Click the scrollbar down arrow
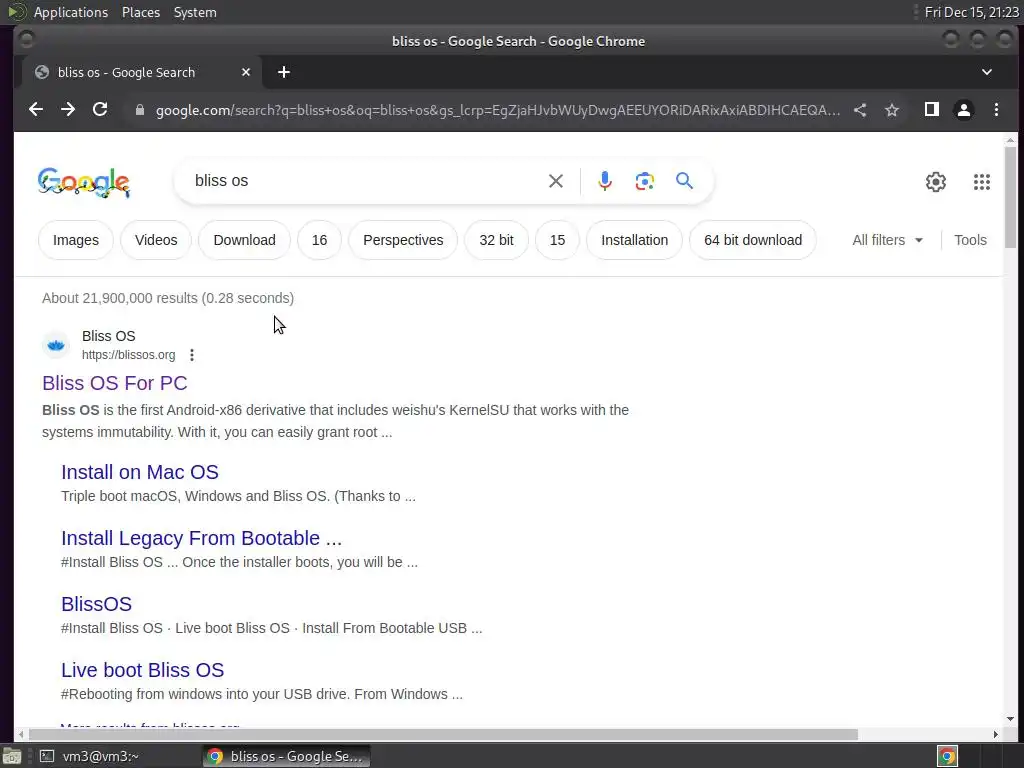 (1010, 719)
